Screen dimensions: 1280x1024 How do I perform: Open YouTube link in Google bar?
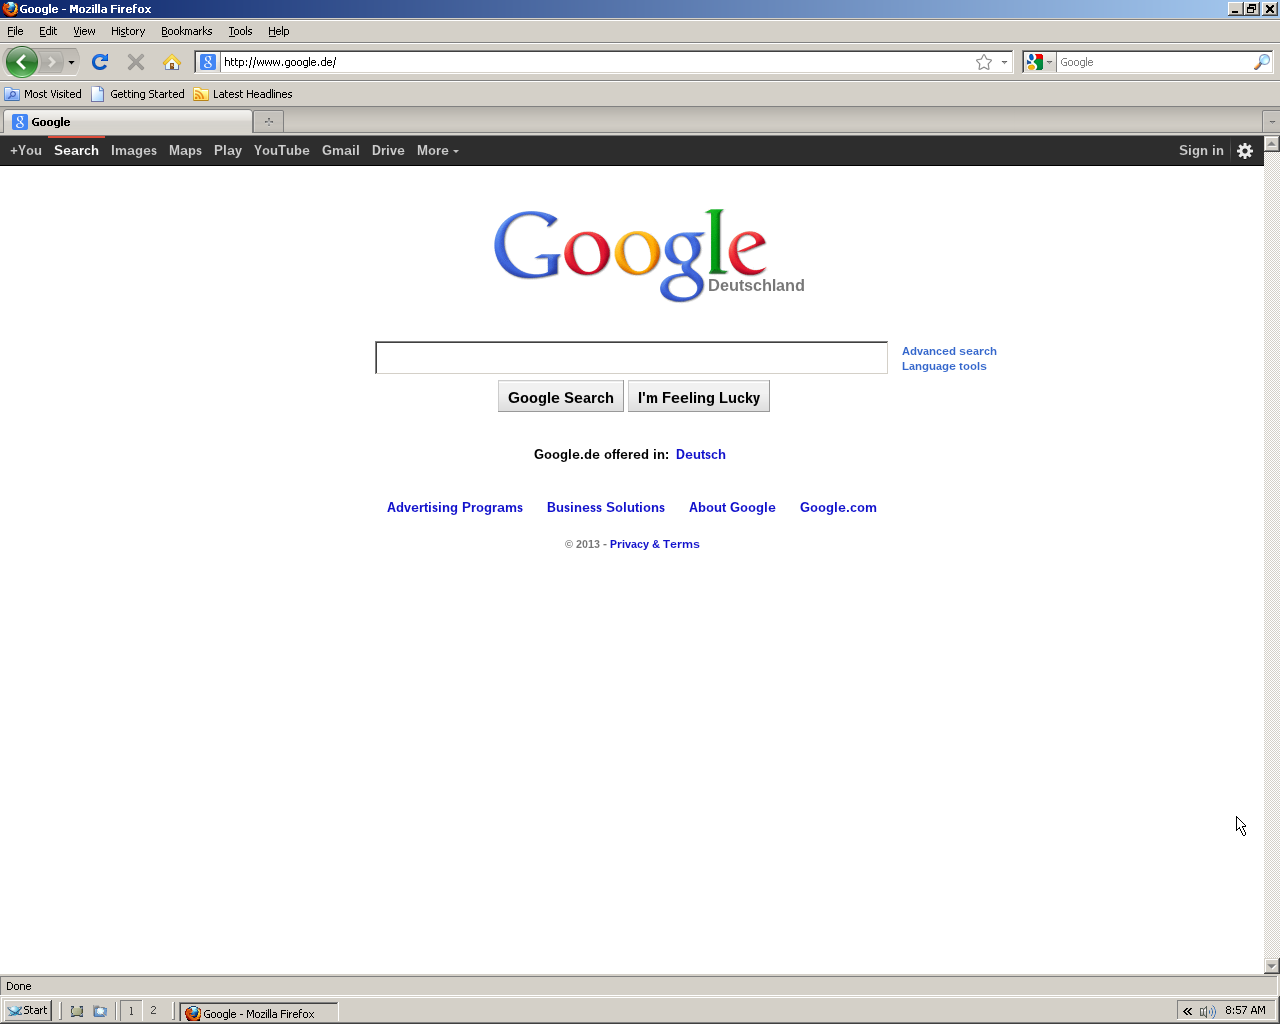[282, 150]
